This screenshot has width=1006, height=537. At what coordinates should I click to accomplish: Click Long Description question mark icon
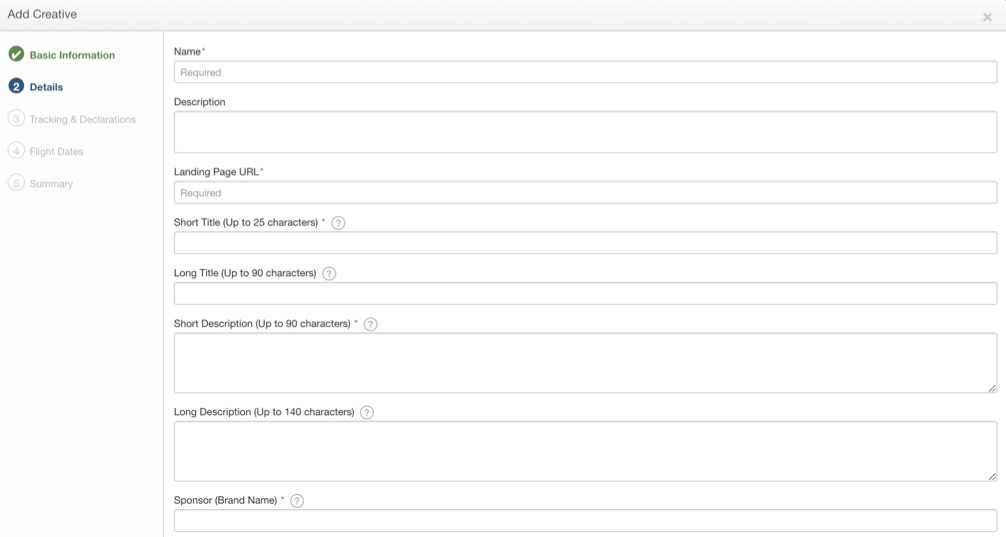[367, 412]
